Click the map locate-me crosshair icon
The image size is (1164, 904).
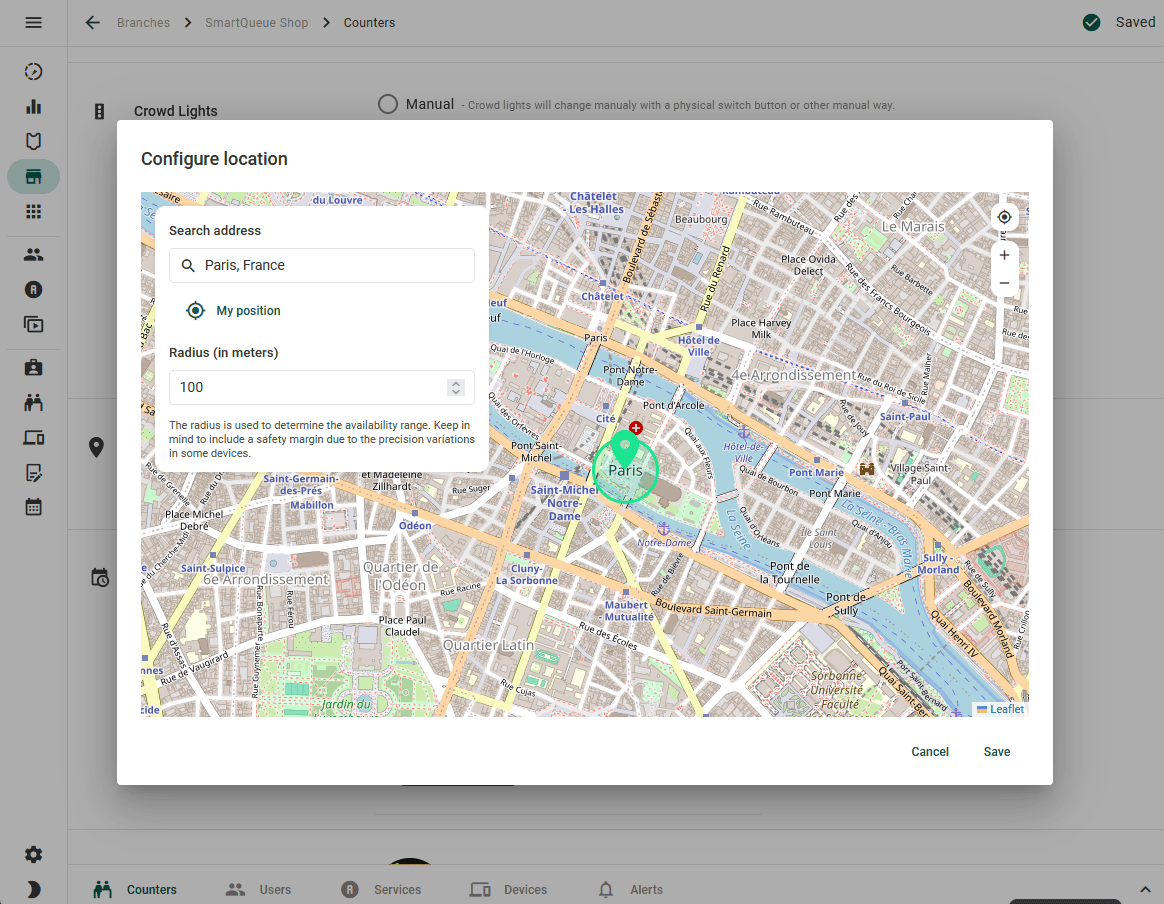(1004, 217)
